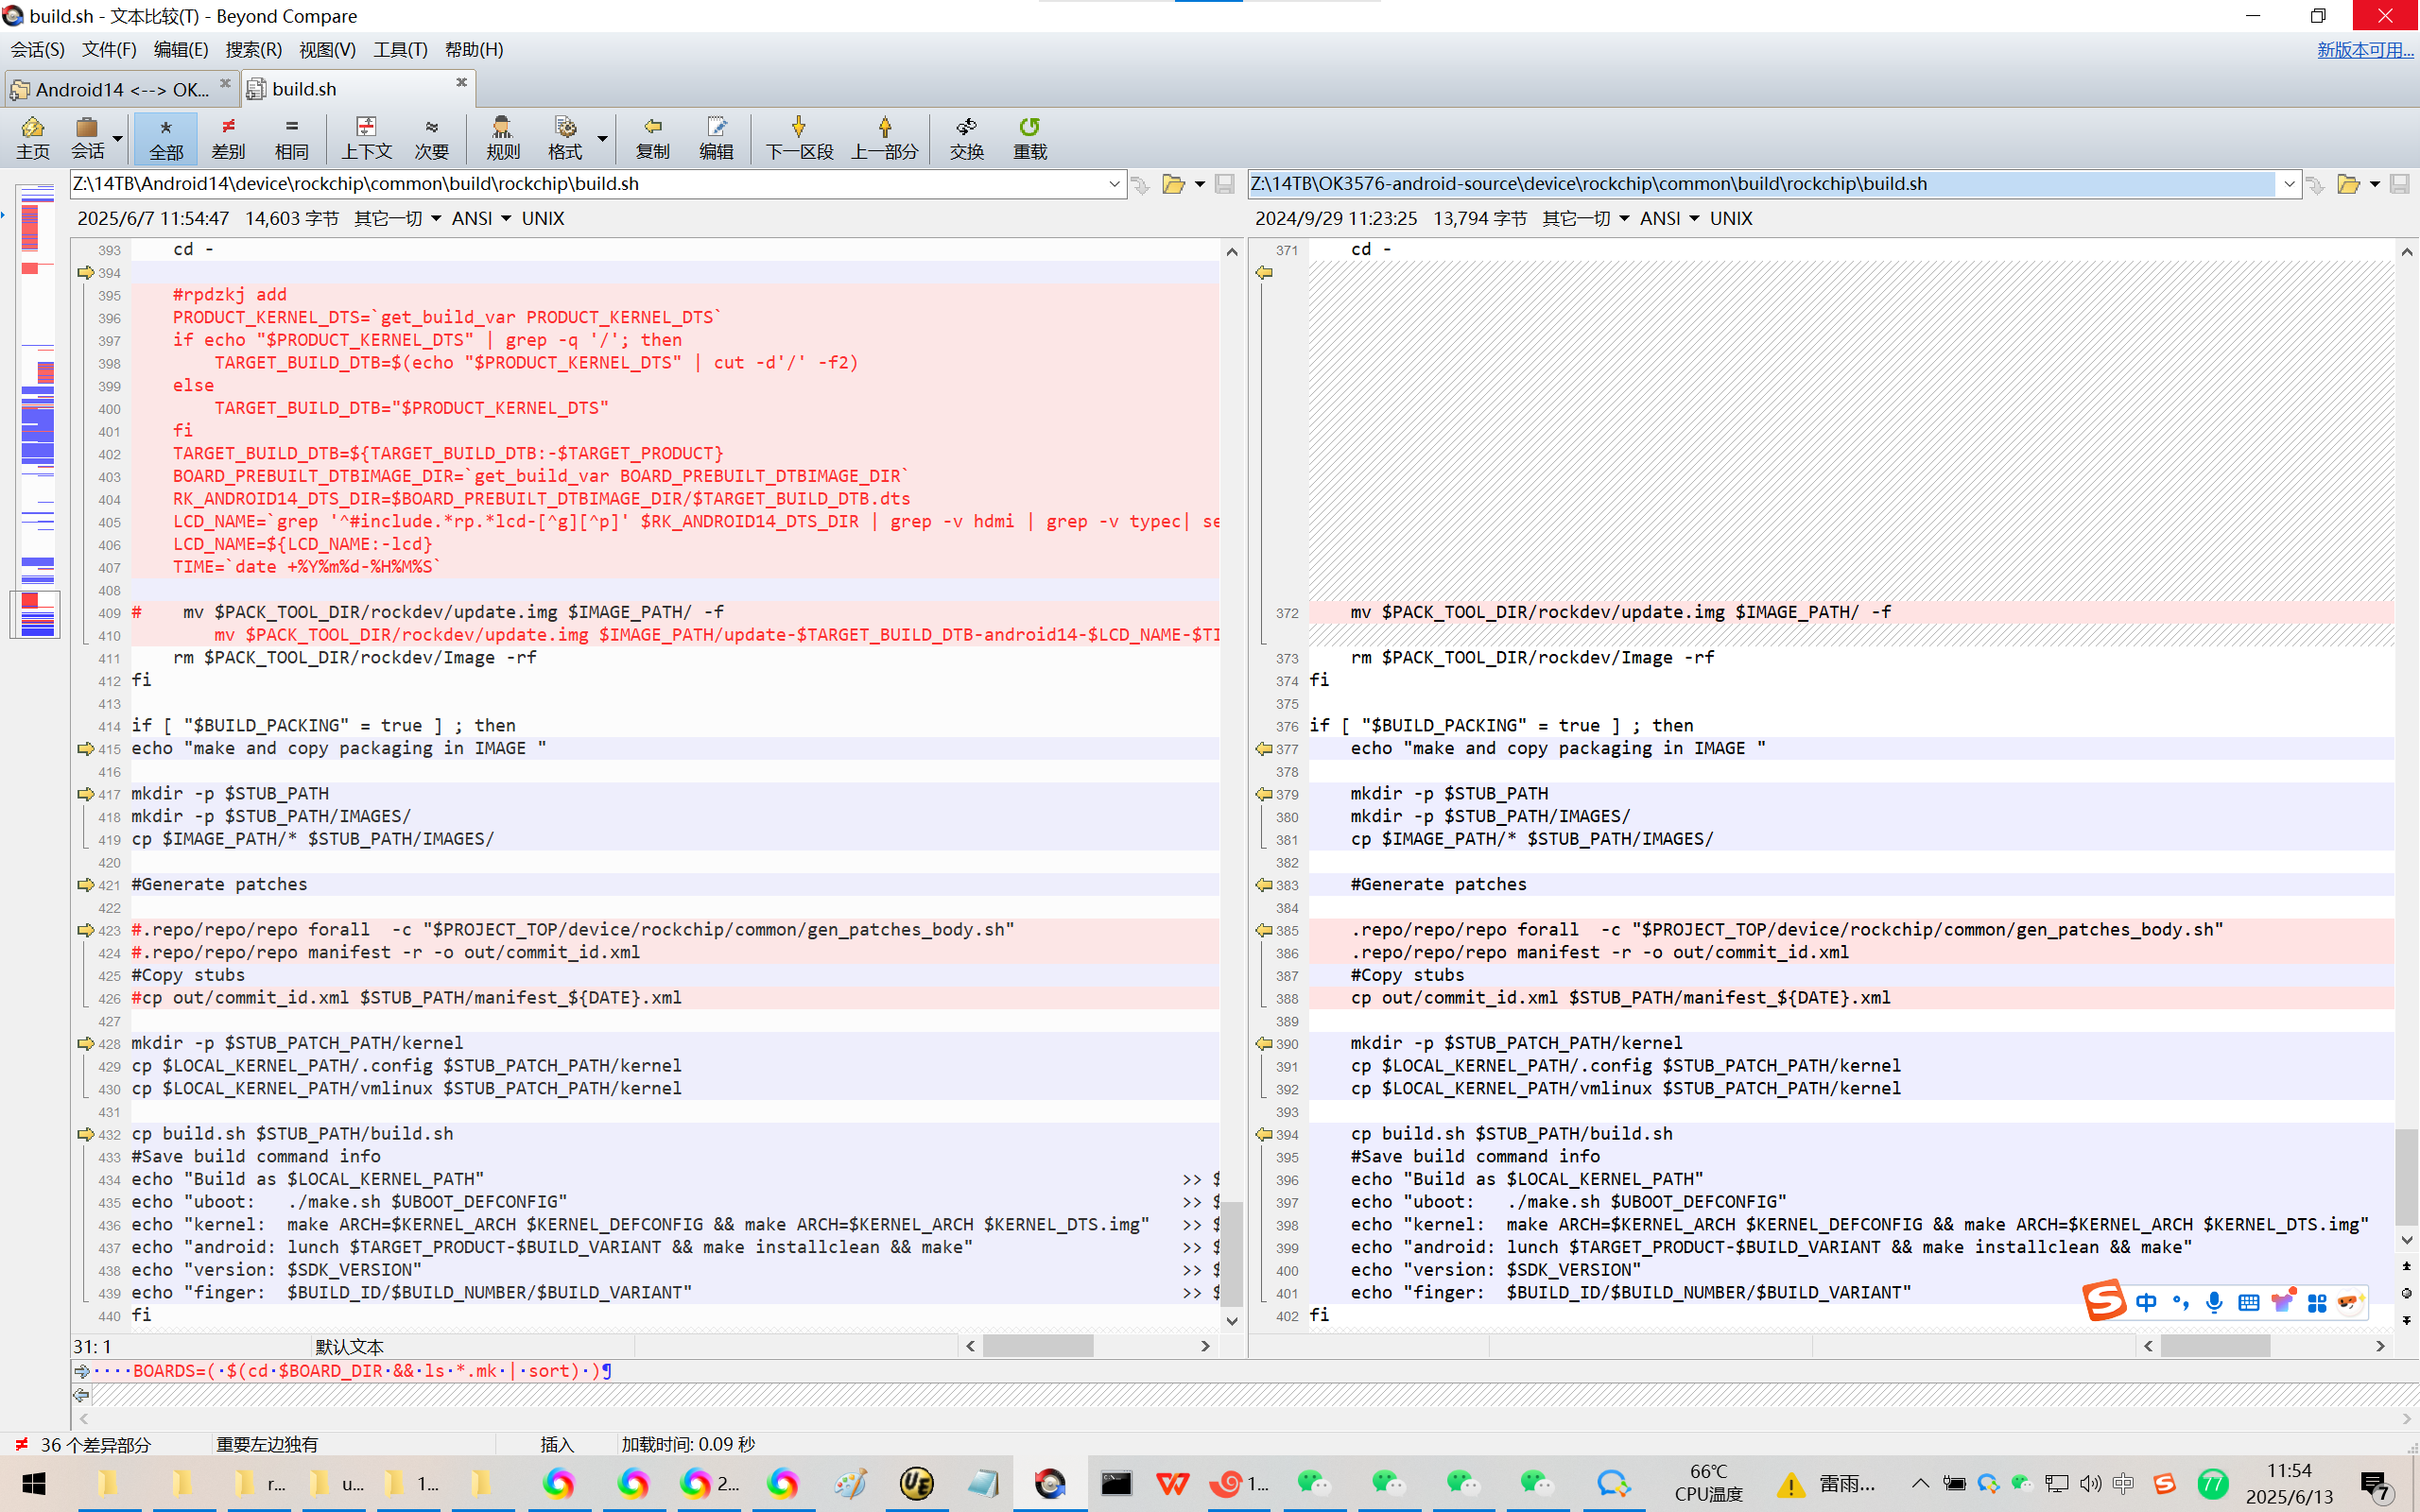
Task: Click the left pane horizontal scrollbar thumb
Action: click(1037, 1346)
